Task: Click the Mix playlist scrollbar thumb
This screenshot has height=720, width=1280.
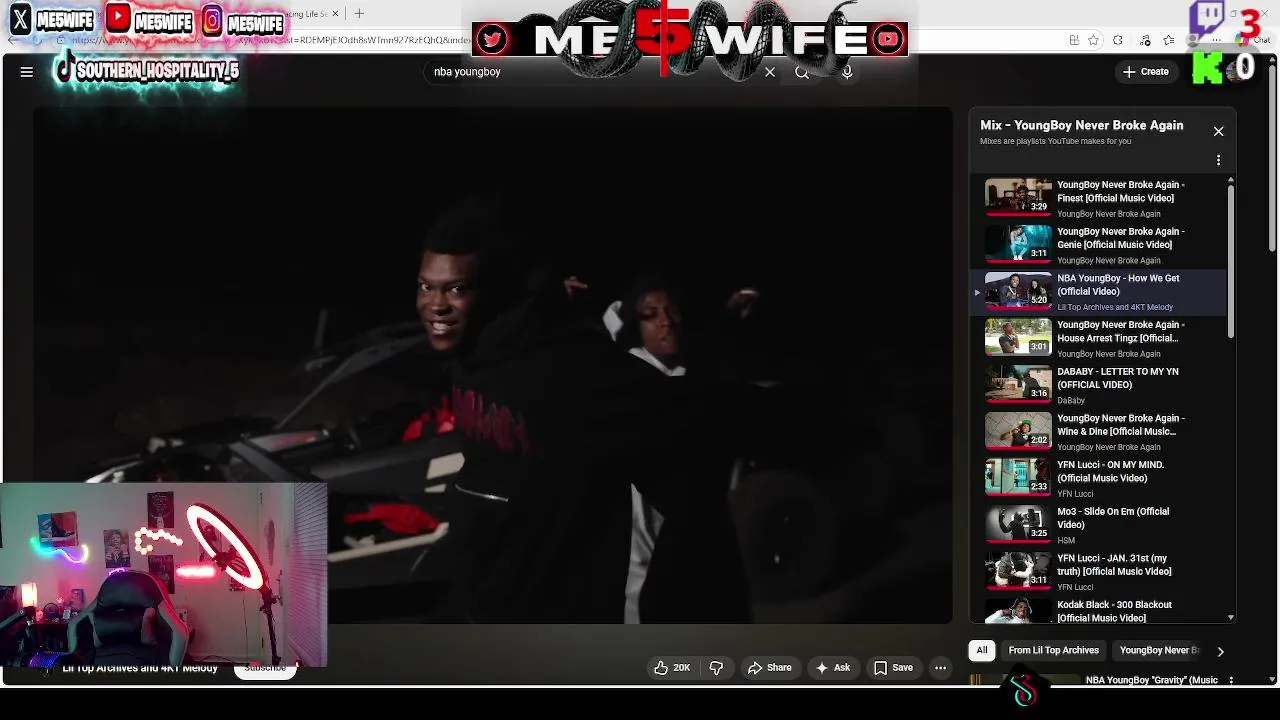Action: (1231, 261)
